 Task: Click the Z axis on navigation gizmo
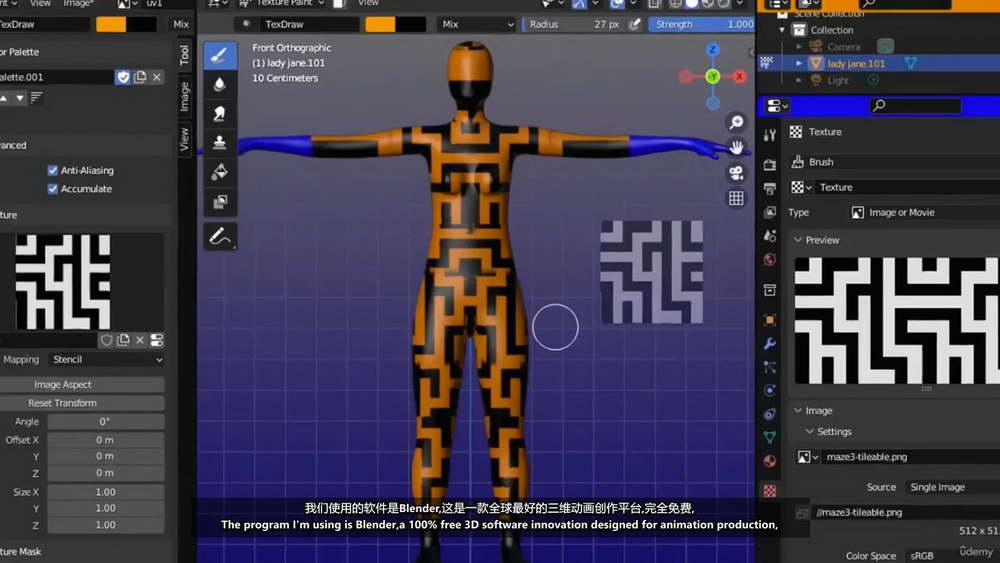click(x=712, y=50)
